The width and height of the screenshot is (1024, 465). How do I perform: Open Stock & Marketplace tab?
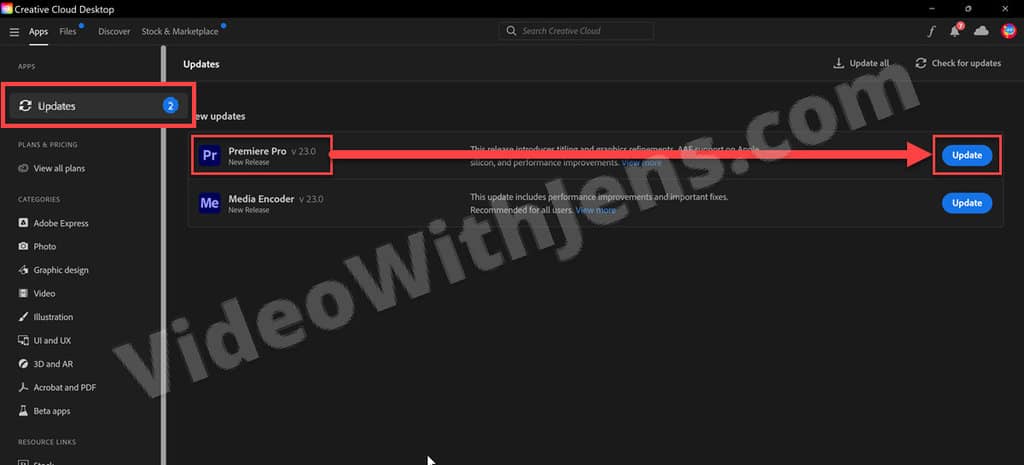[x=180, y=31]
